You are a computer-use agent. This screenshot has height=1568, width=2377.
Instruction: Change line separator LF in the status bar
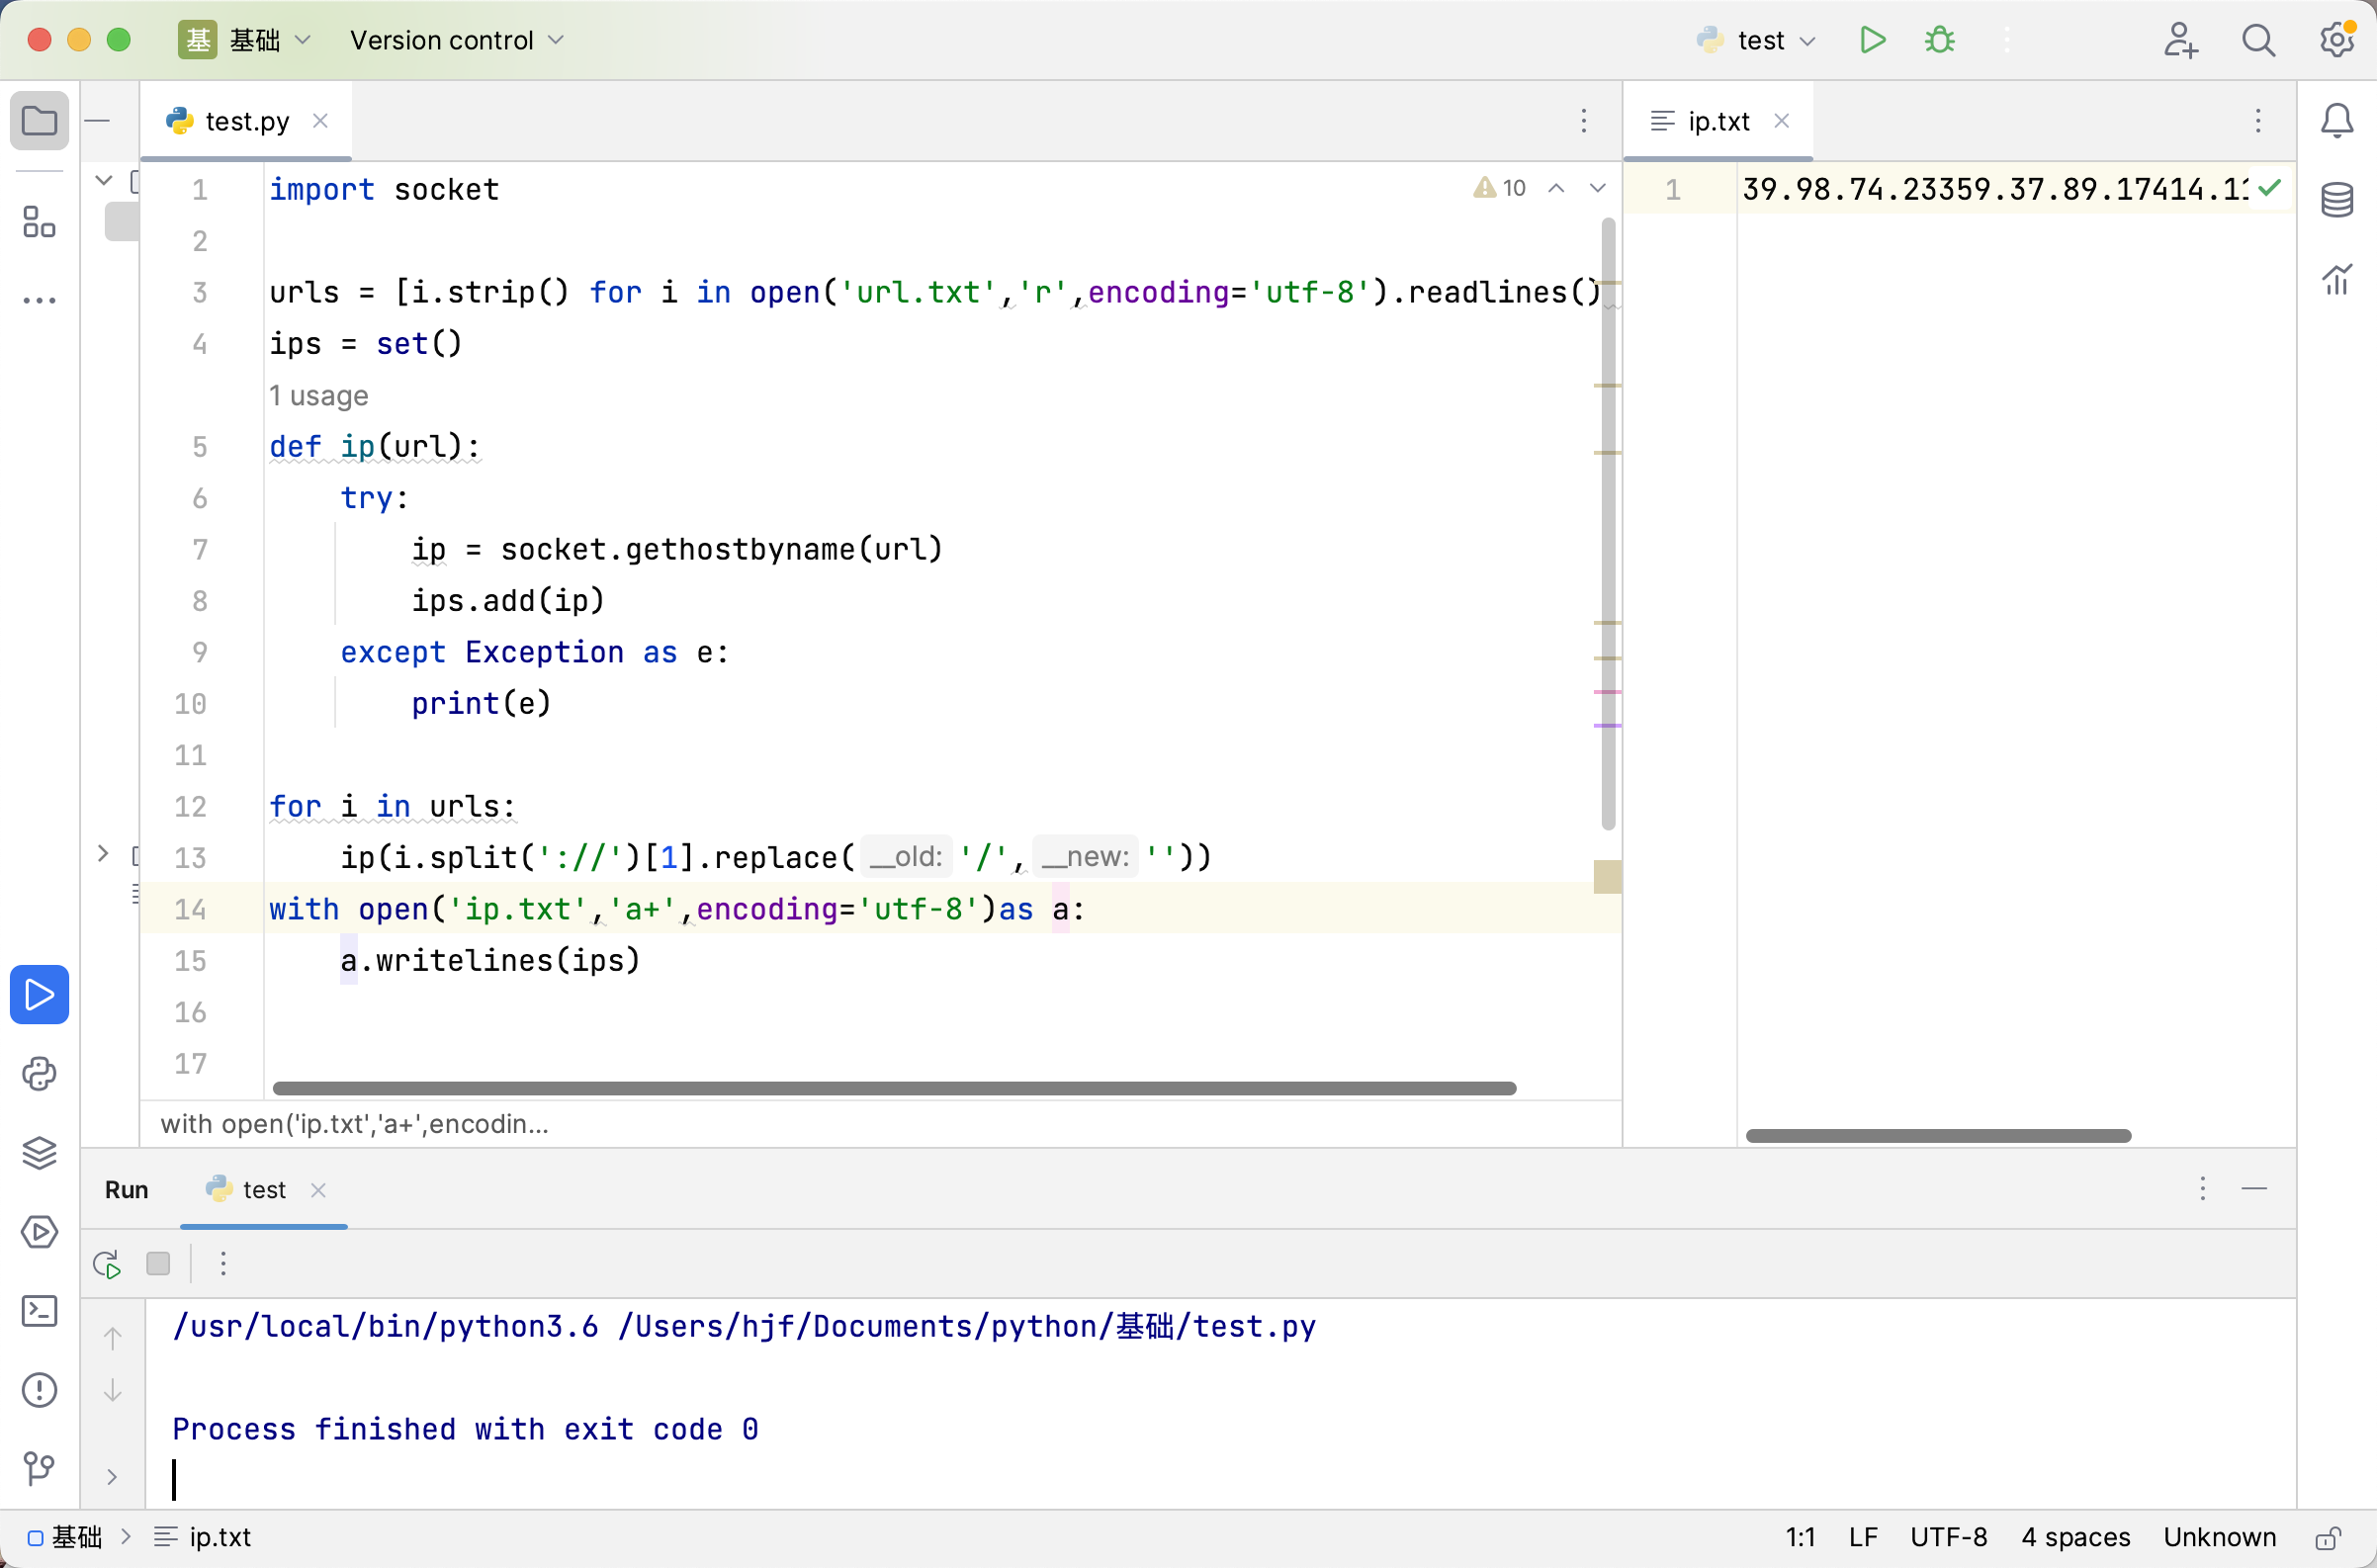(x=1862, y=1537)
